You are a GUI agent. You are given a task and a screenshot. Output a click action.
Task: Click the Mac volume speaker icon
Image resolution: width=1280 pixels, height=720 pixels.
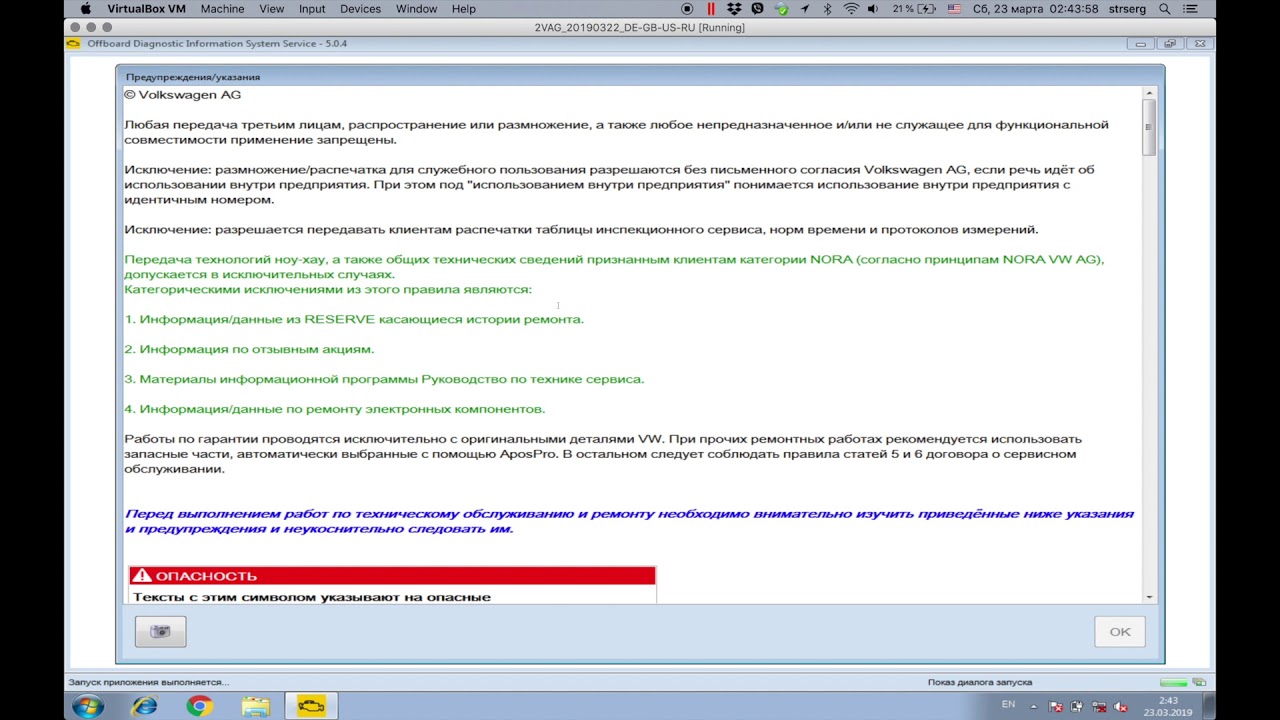[874, 9]
